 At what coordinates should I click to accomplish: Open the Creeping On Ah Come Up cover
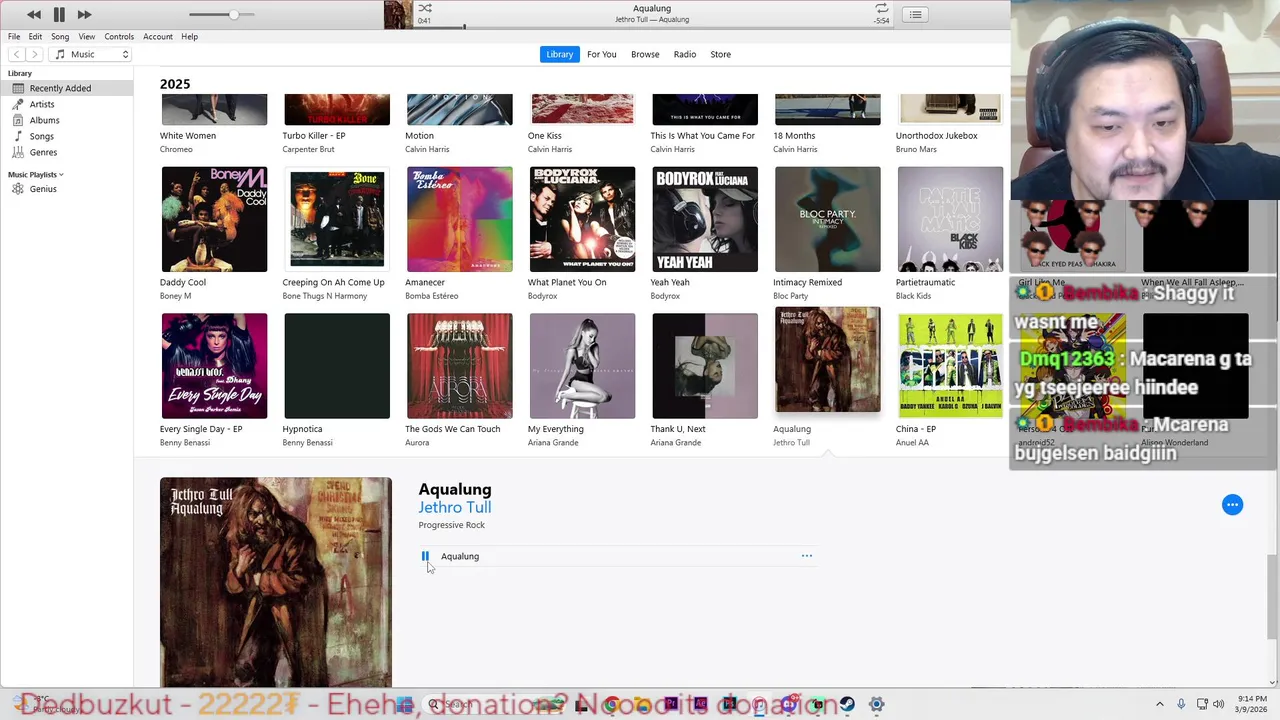click(337, 219)
